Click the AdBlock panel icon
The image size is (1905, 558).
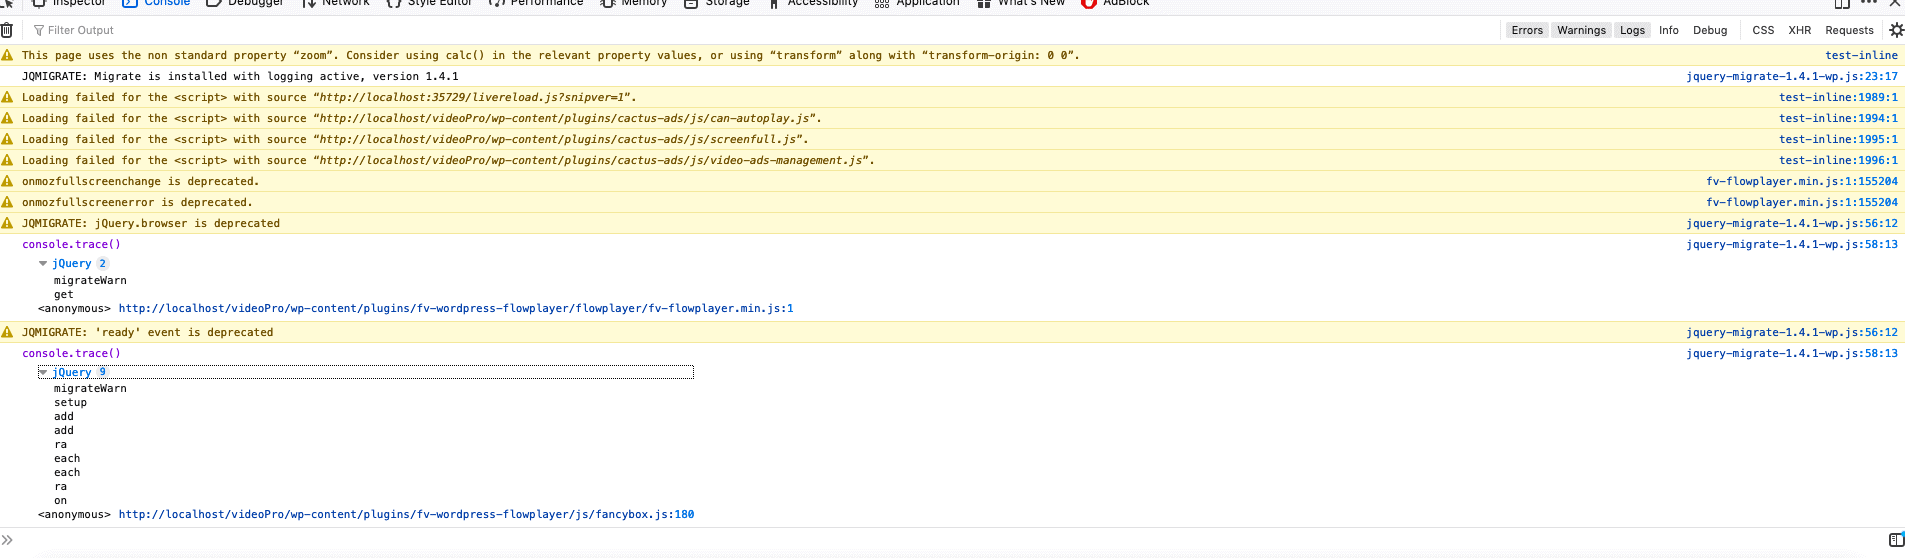pyautogui.click(x=1089, y=3)
